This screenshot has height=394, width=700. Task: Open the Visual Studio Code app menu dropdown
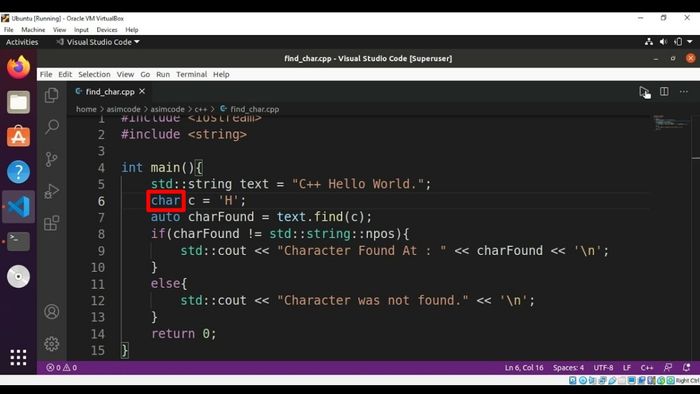pyautogui.click(x=99, y=42)
